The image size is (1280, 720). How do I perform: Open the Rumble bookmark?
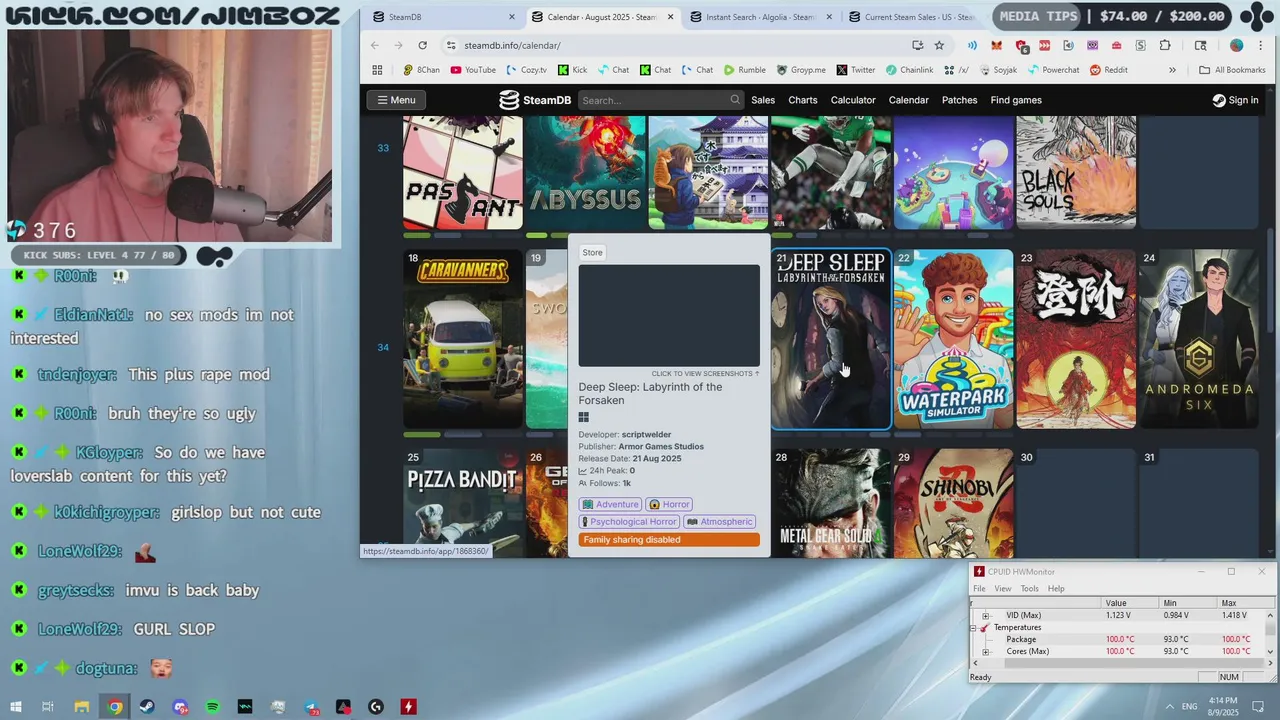745,70
